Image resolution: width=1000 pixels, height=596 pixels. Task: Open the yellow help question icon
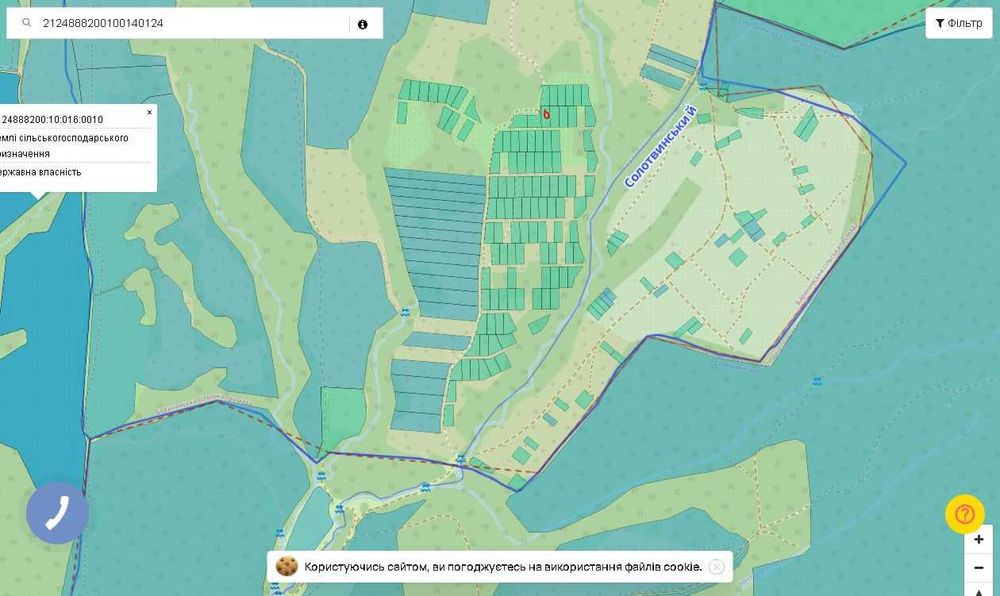(964, 514)
